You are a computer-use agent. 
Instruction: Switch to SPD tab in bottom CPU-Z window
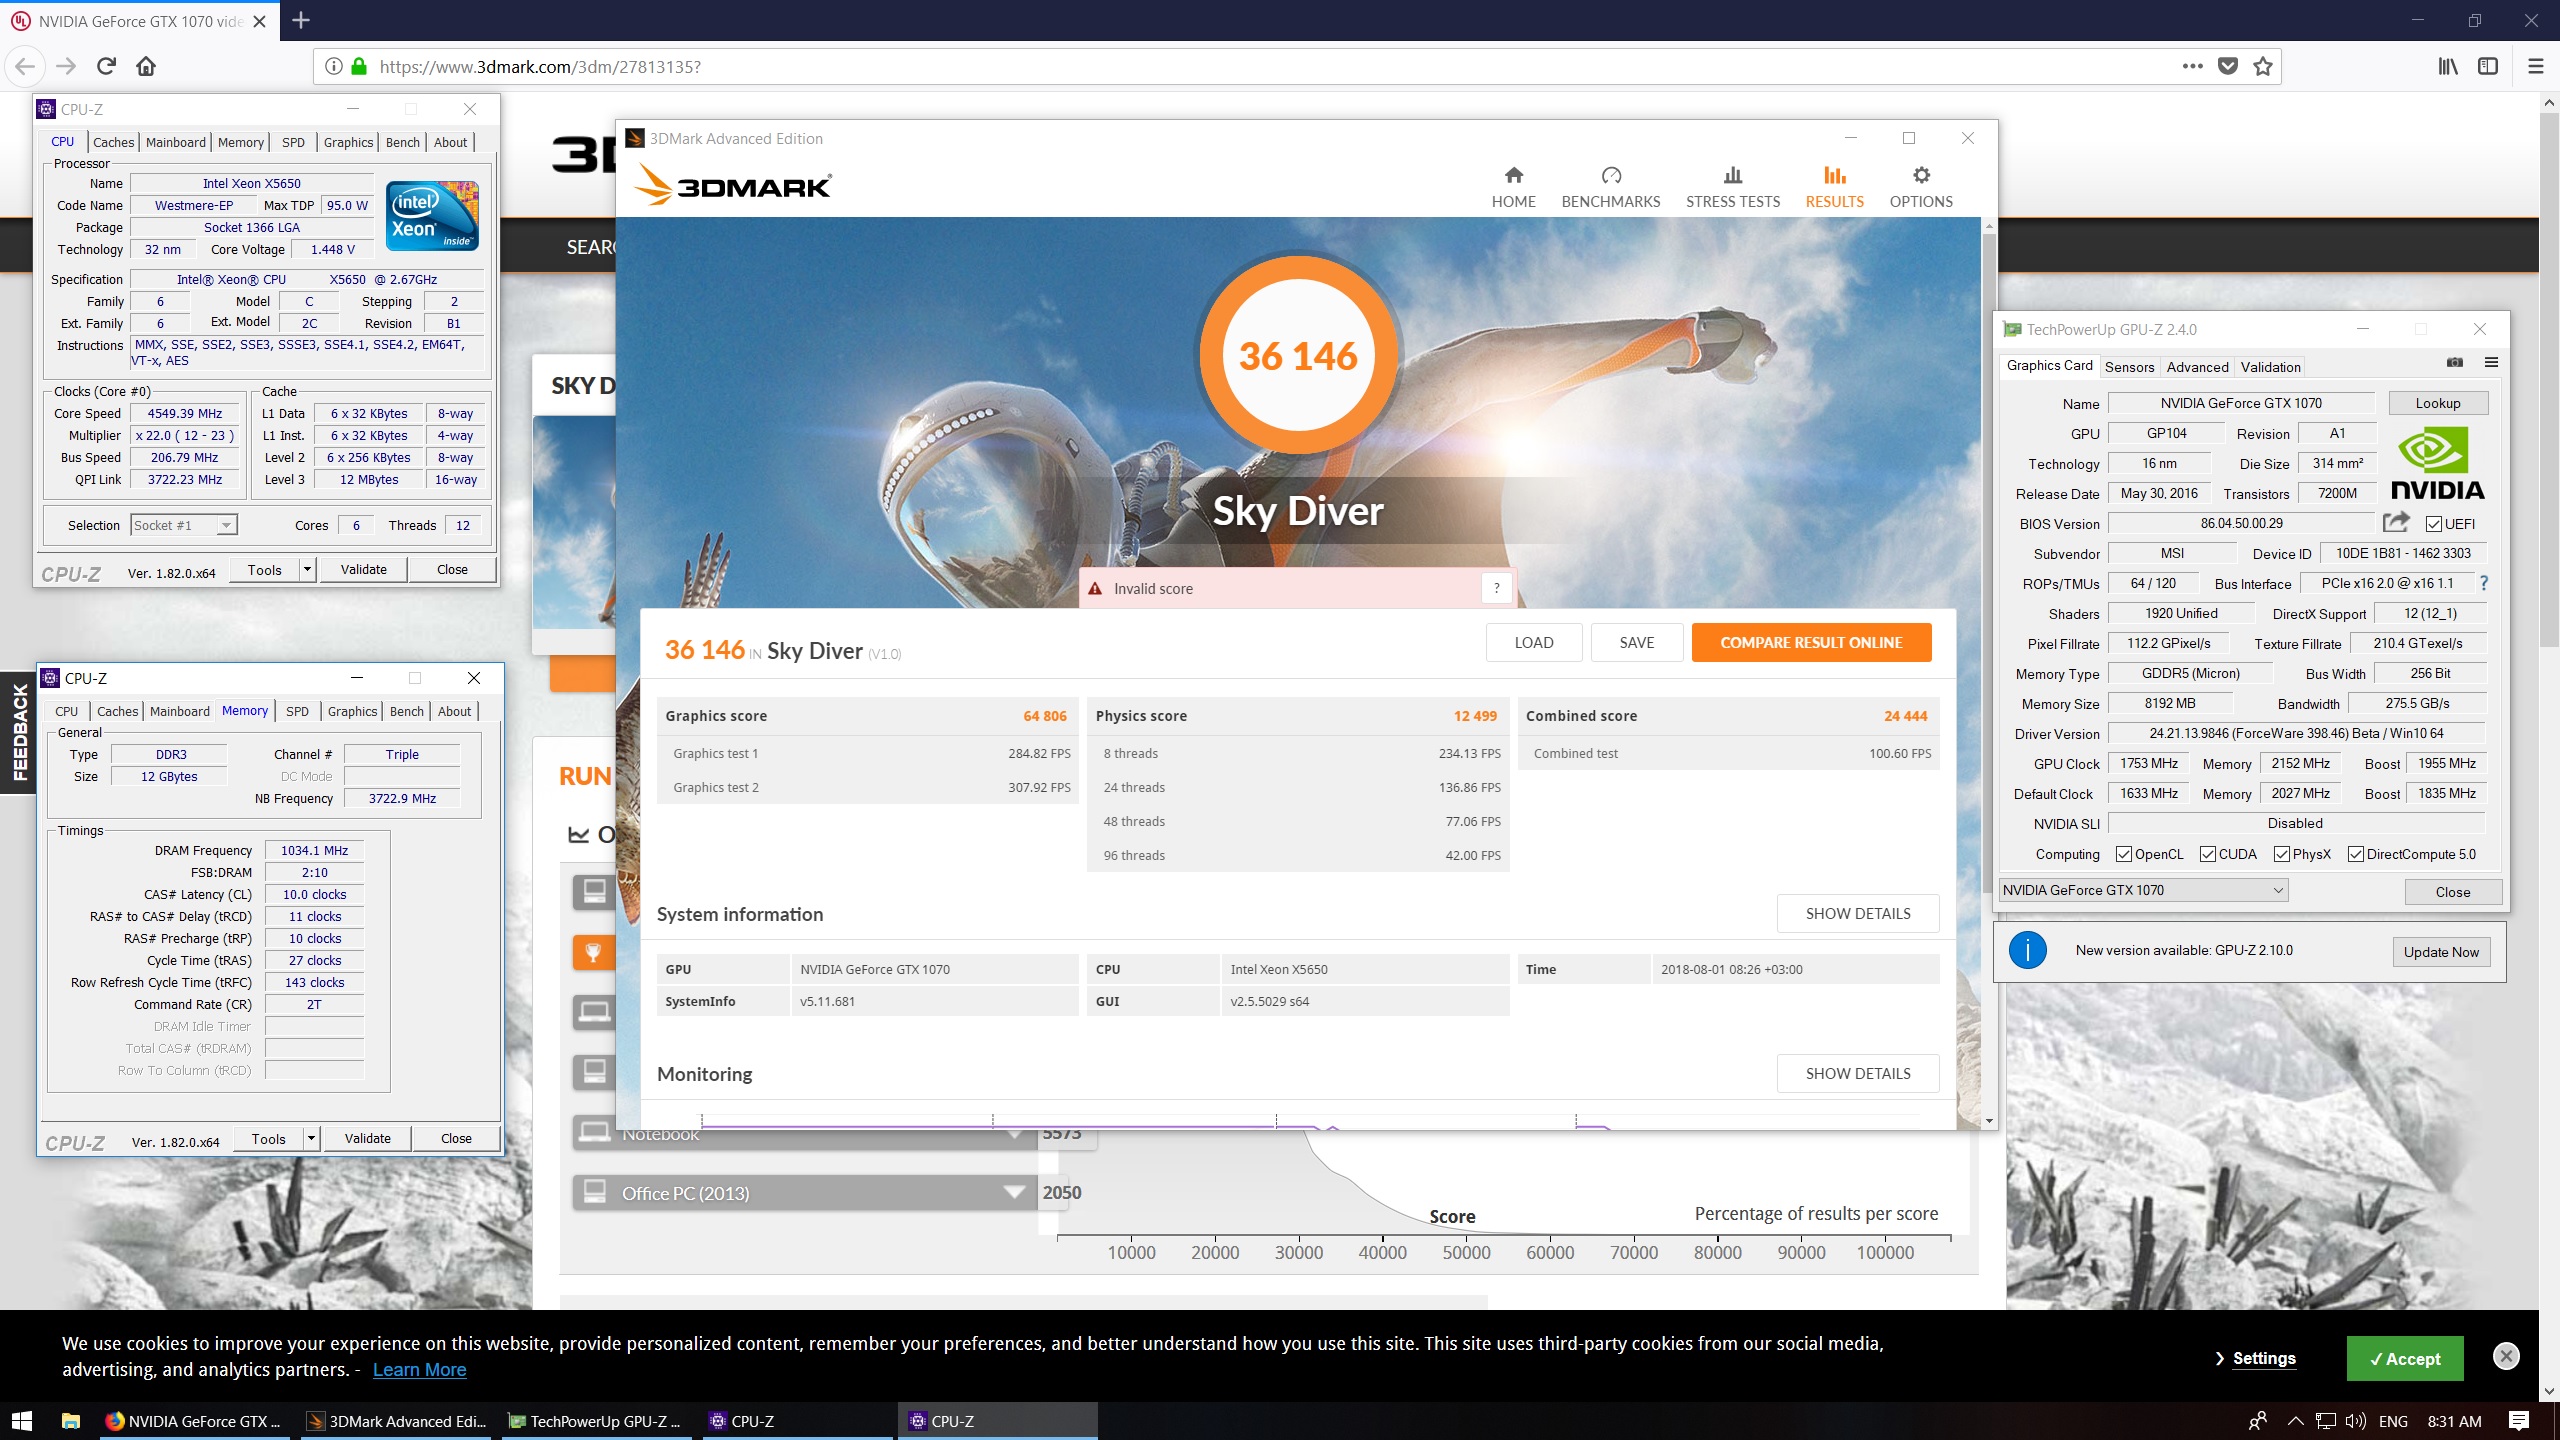pyautogui.click(x=298, y=711)
